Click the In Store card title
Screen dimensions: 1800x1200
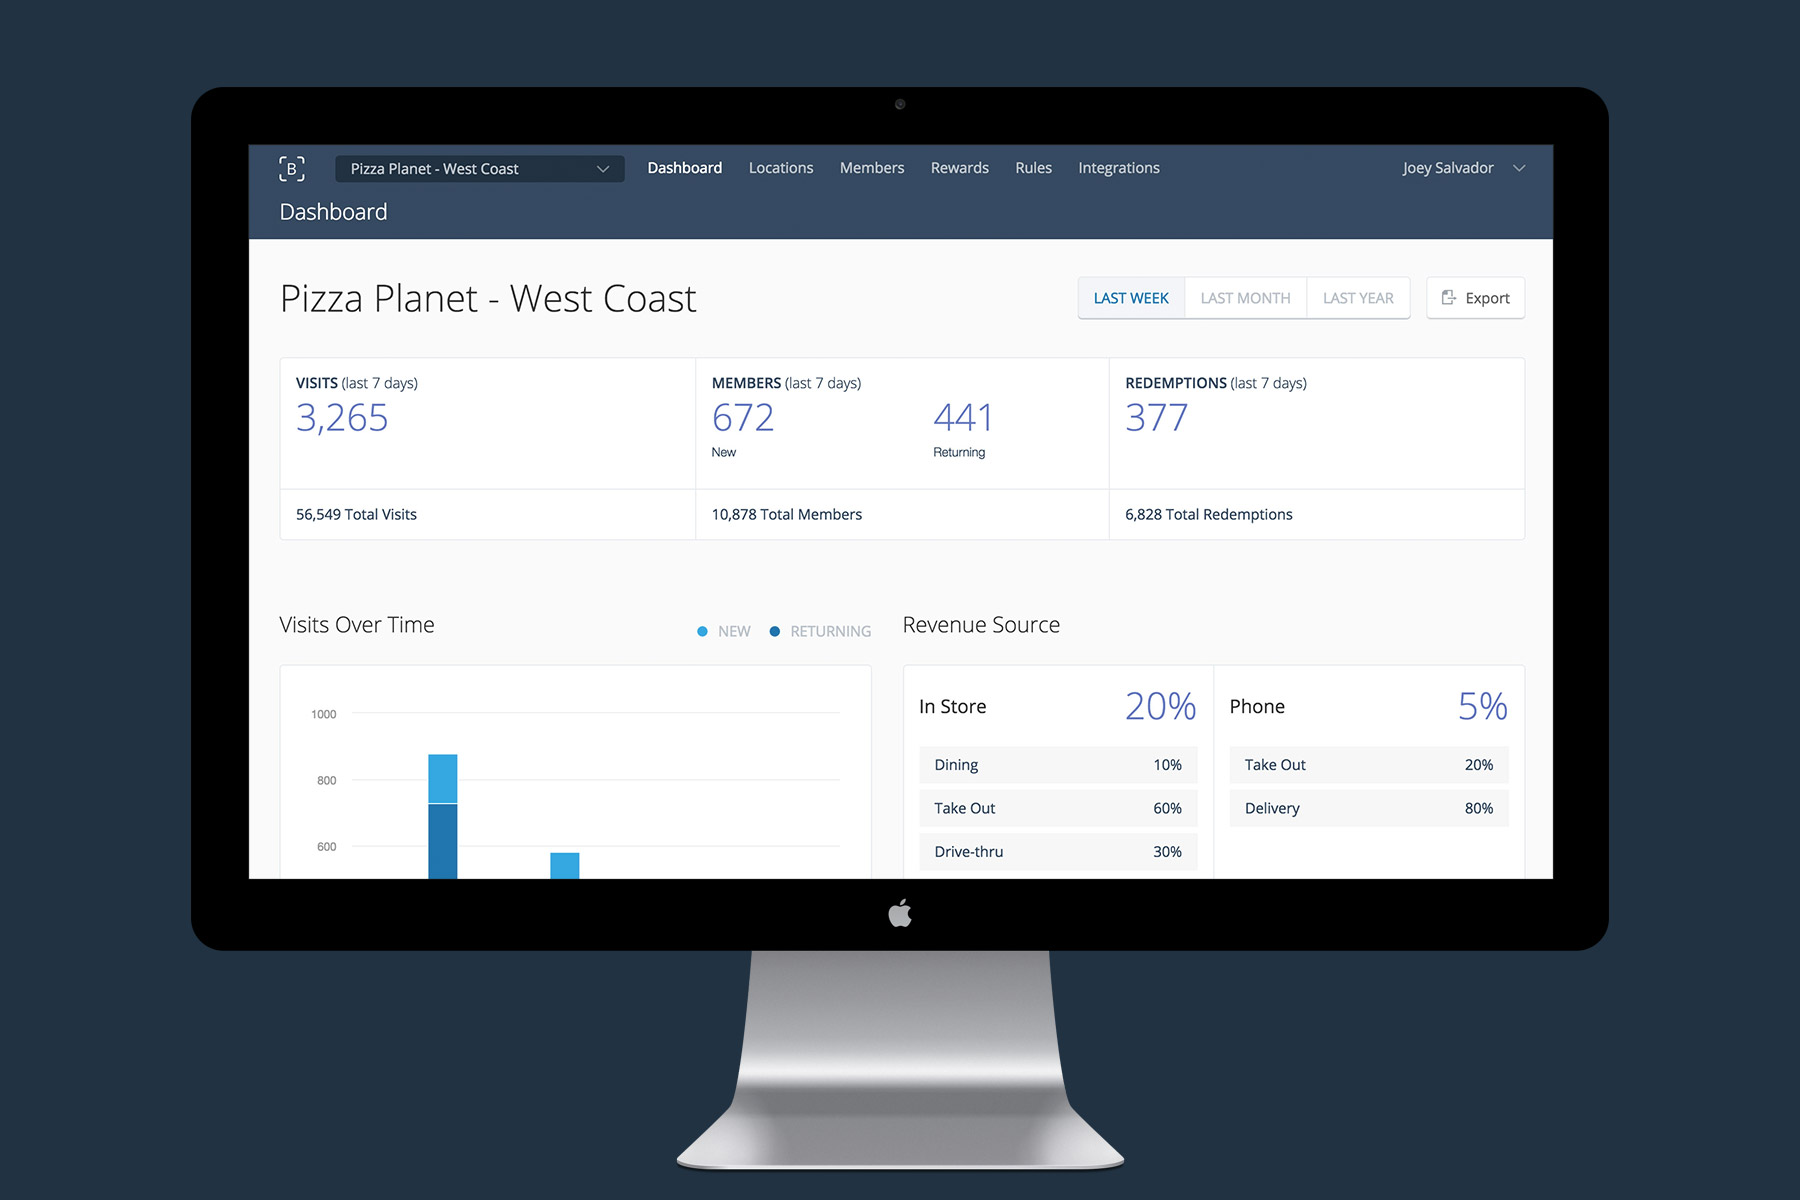[953, 707]
